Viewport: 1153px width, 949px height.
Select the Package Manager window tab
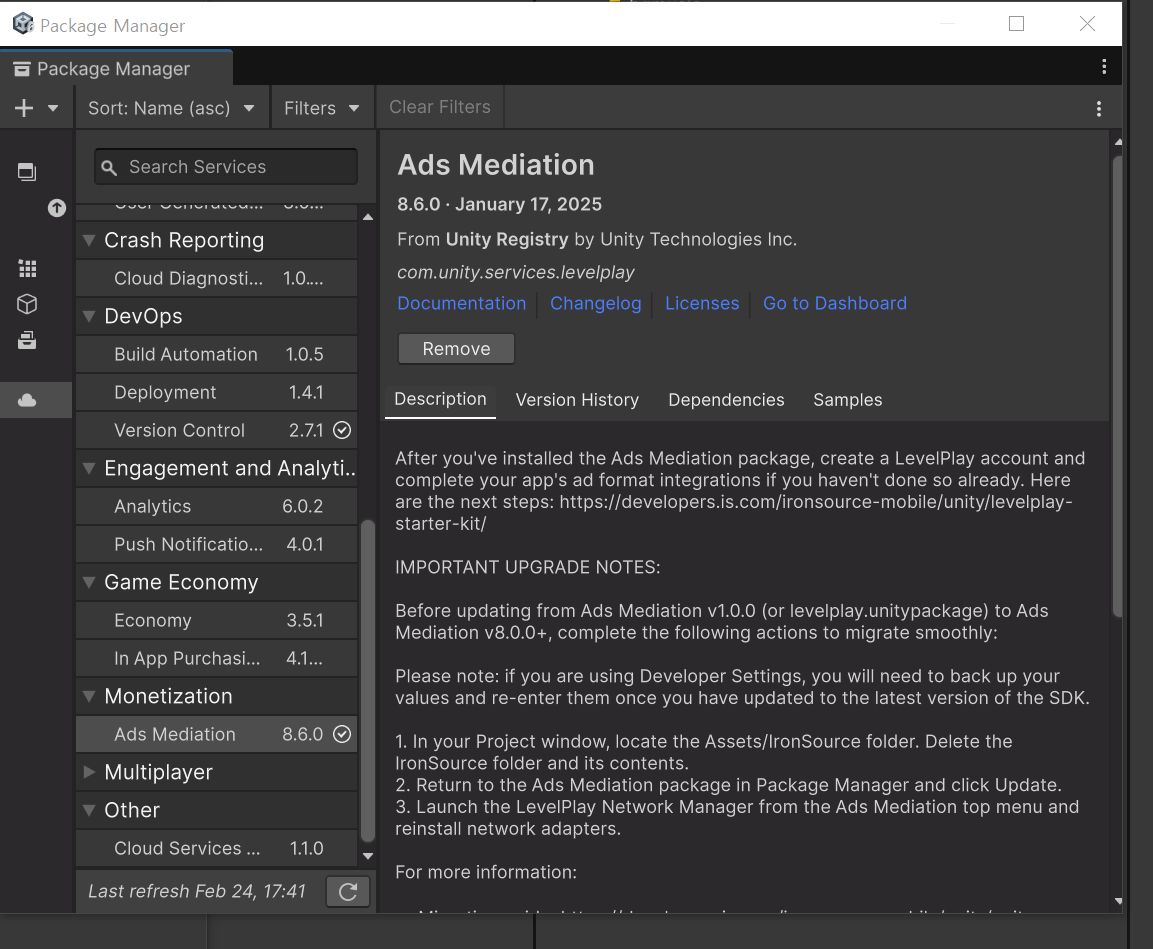[x=116, y=68]
